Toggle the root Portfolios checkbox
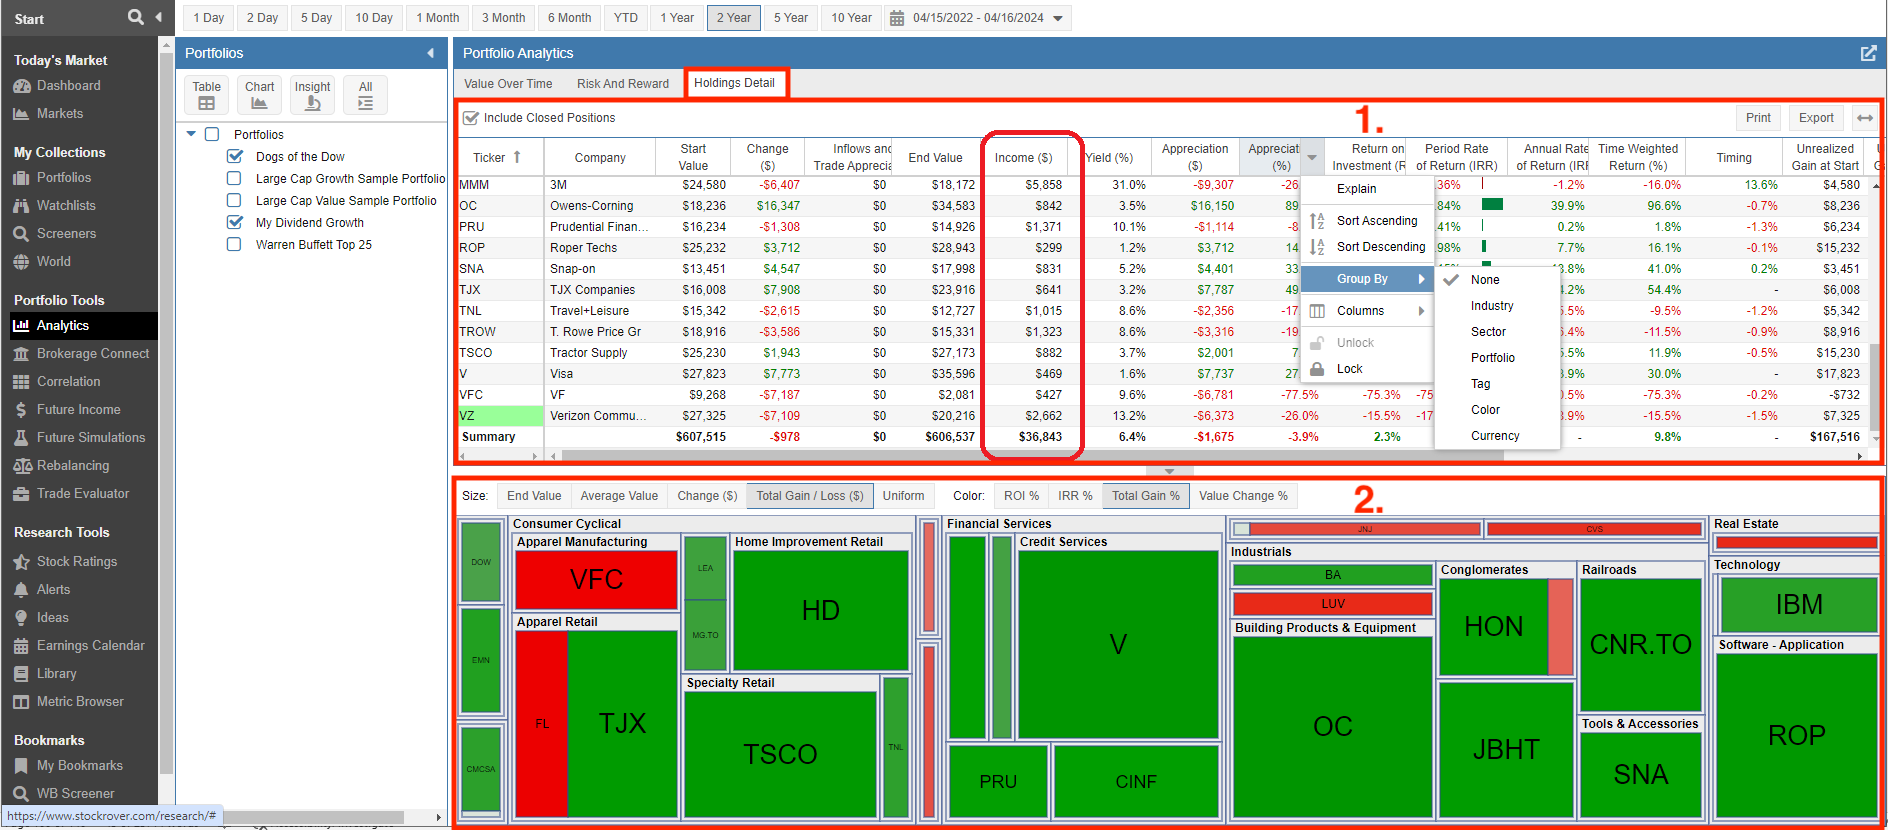The height and width of the screenshot is (830, 1888). click(x=212, y=134)
